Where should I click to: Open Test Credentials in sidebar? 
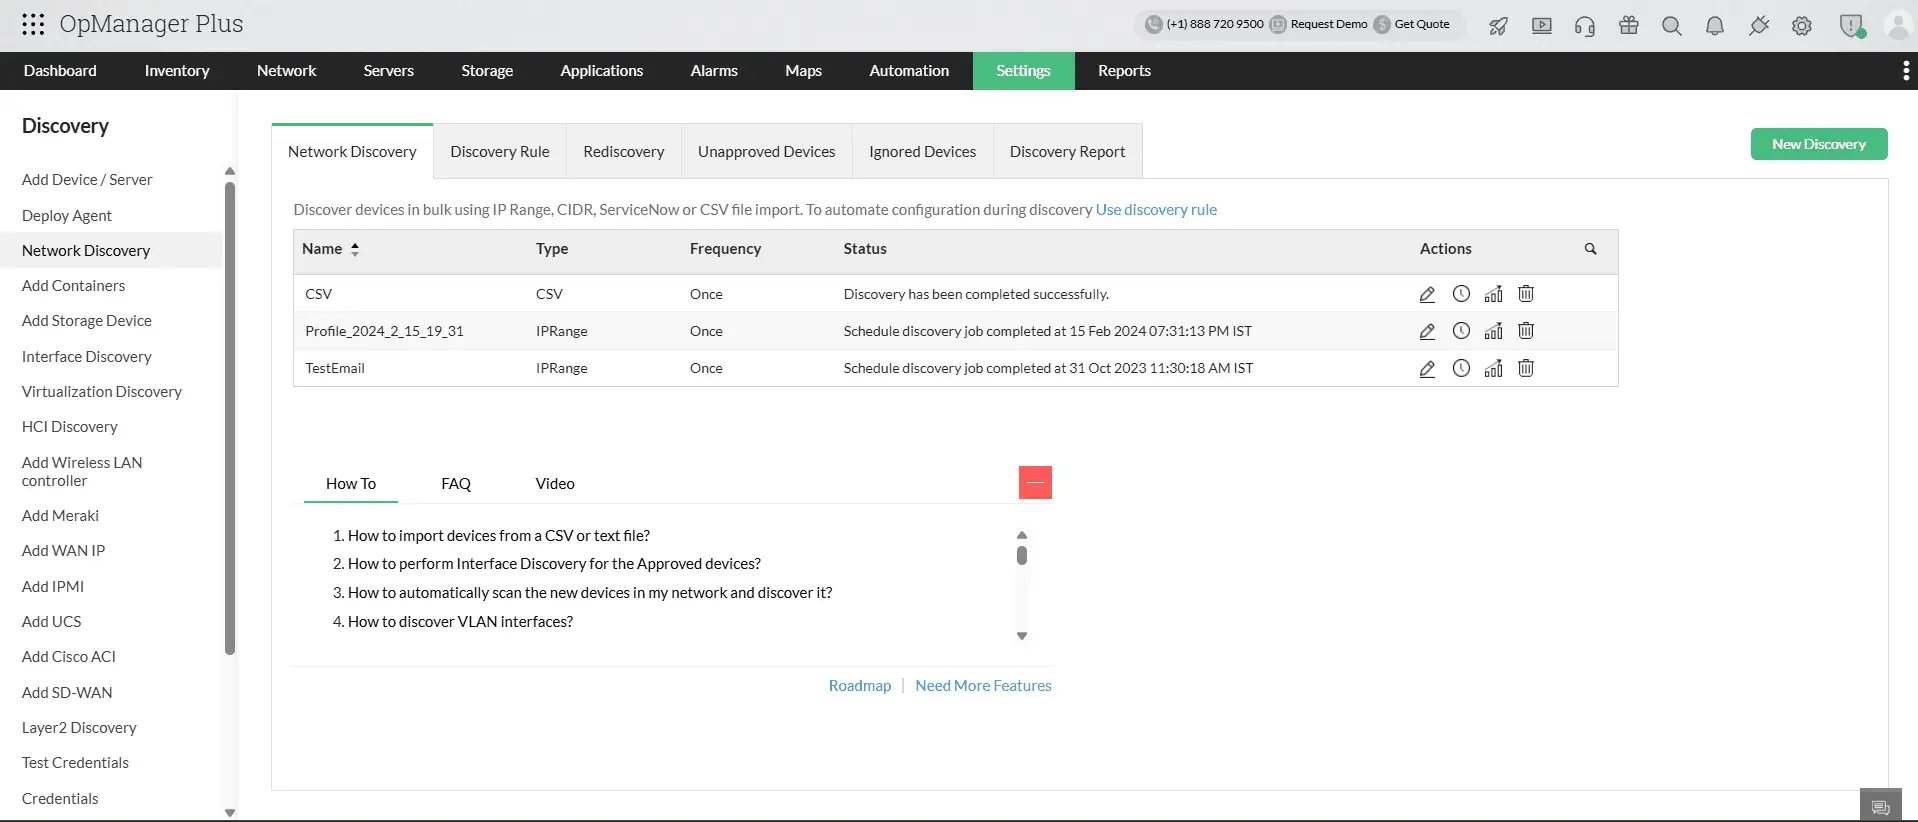pos(75,763)
